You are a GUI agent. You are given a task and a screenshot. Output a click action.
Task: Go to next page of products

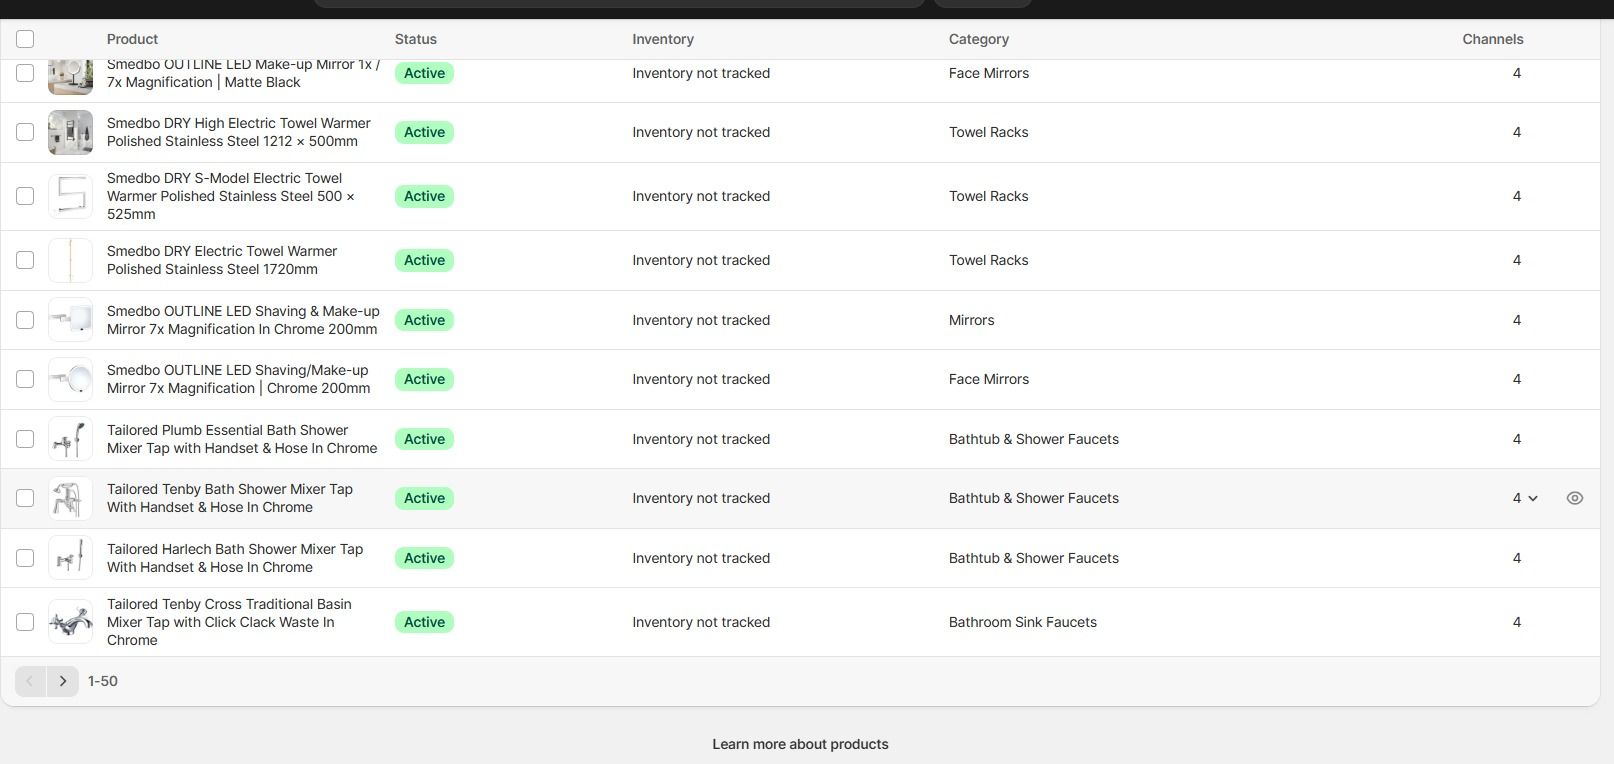63,681
